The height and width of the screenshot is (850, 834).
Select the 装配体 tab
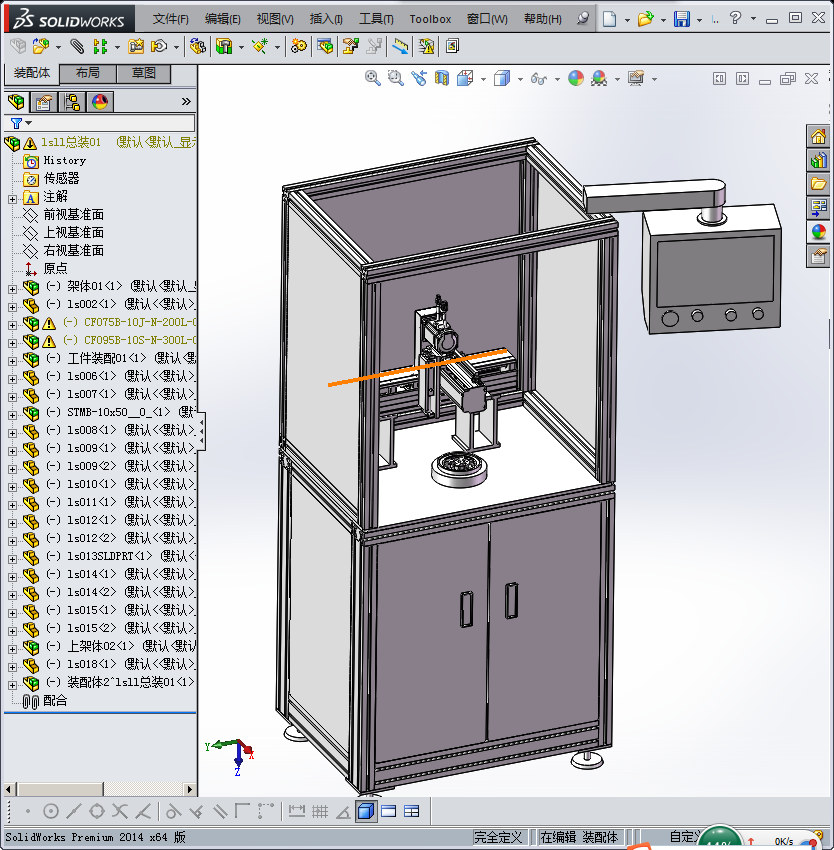(31, 73)
